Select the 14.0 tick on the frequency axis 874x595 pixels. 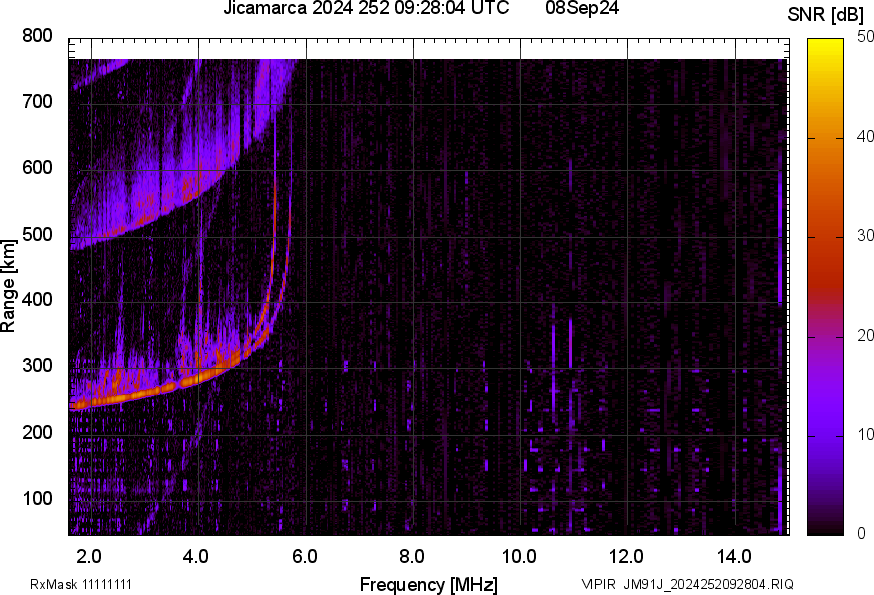[x=734, y=554]
